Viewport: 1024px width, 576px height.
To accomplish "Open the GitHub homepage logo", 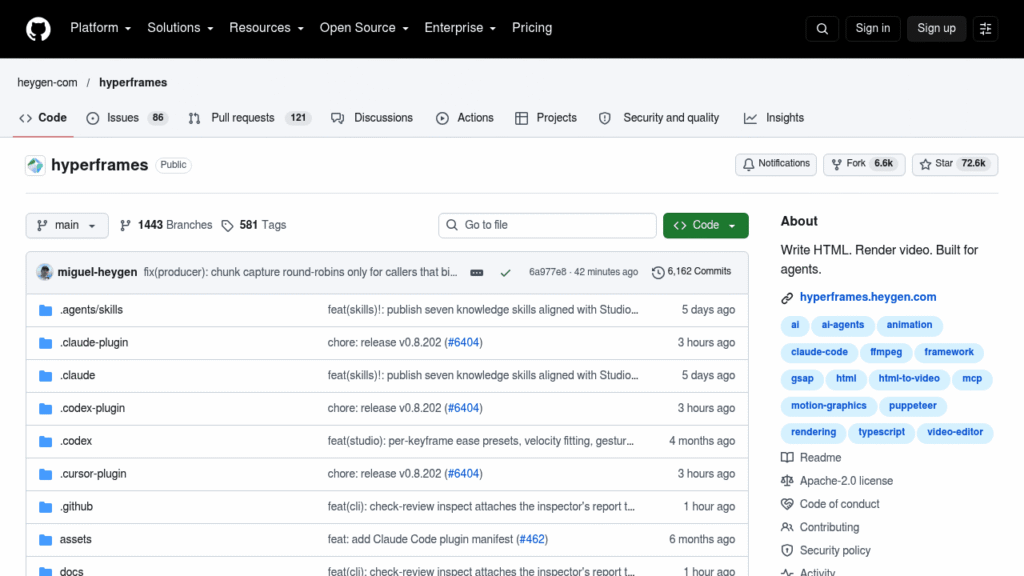I will (38, 29).
